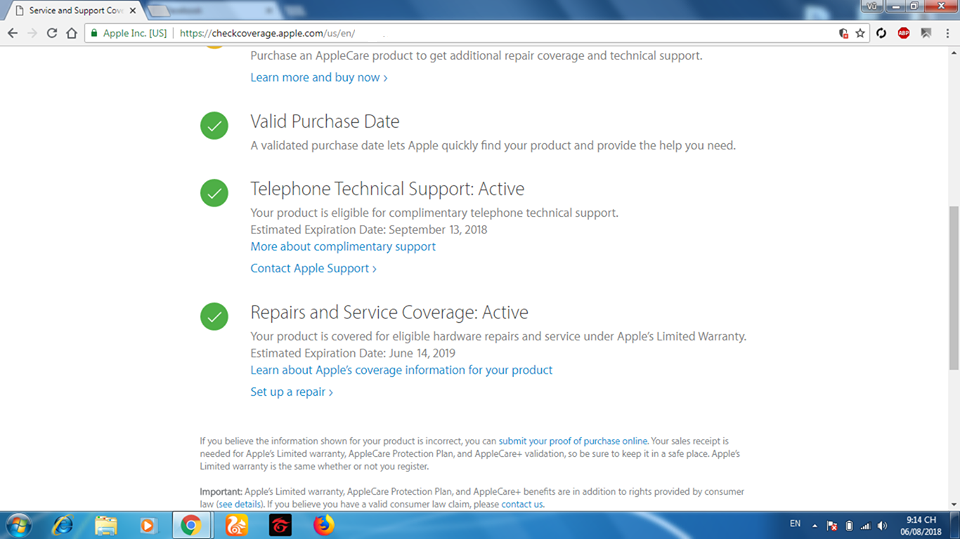Open the Contact Apple Support link
This screenshot has height=539, width=960.
point(313,268)
